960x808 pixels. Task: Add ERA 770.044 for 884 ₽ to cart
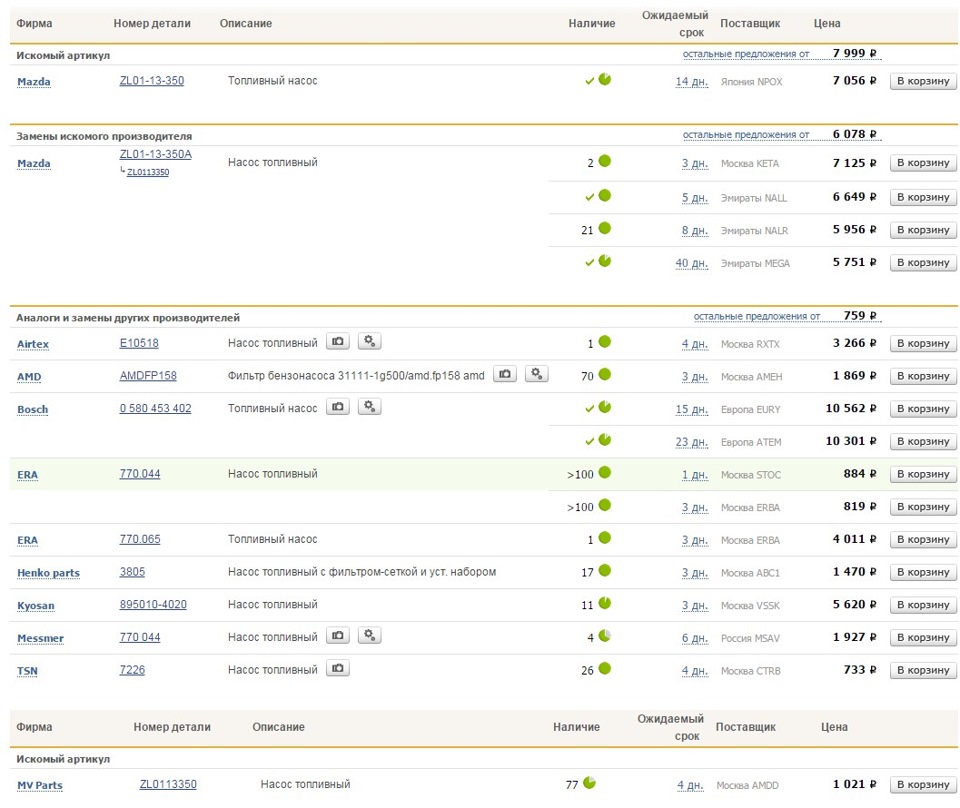pos(923,475)
